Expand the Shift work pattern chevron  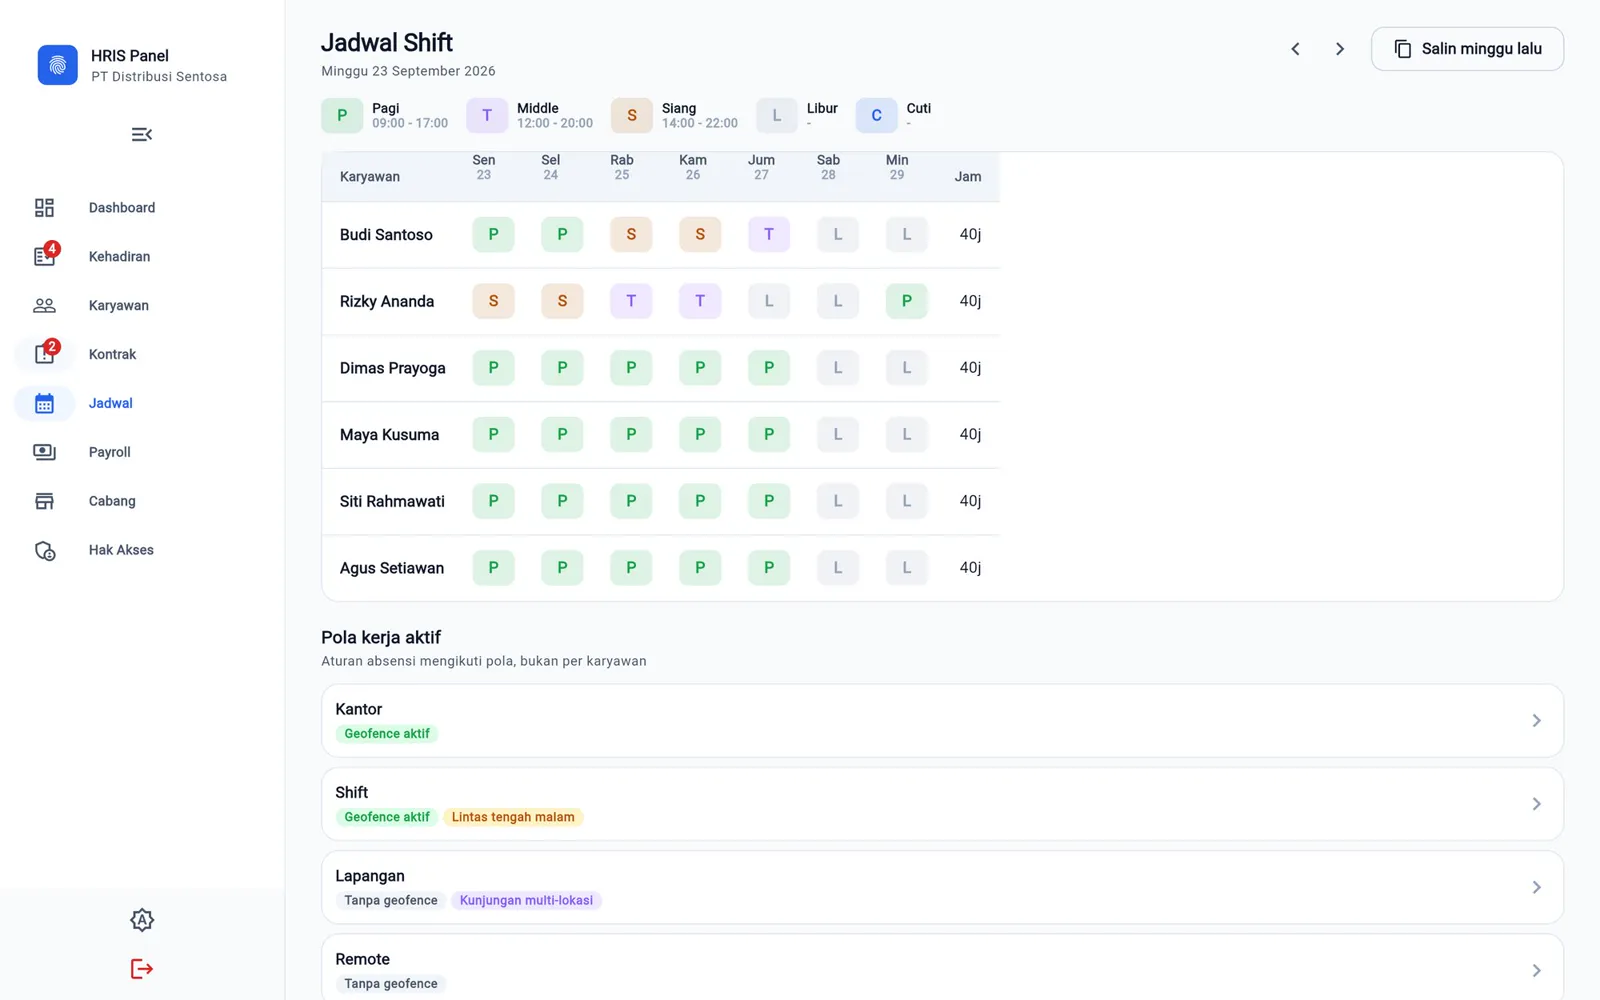1537,804
